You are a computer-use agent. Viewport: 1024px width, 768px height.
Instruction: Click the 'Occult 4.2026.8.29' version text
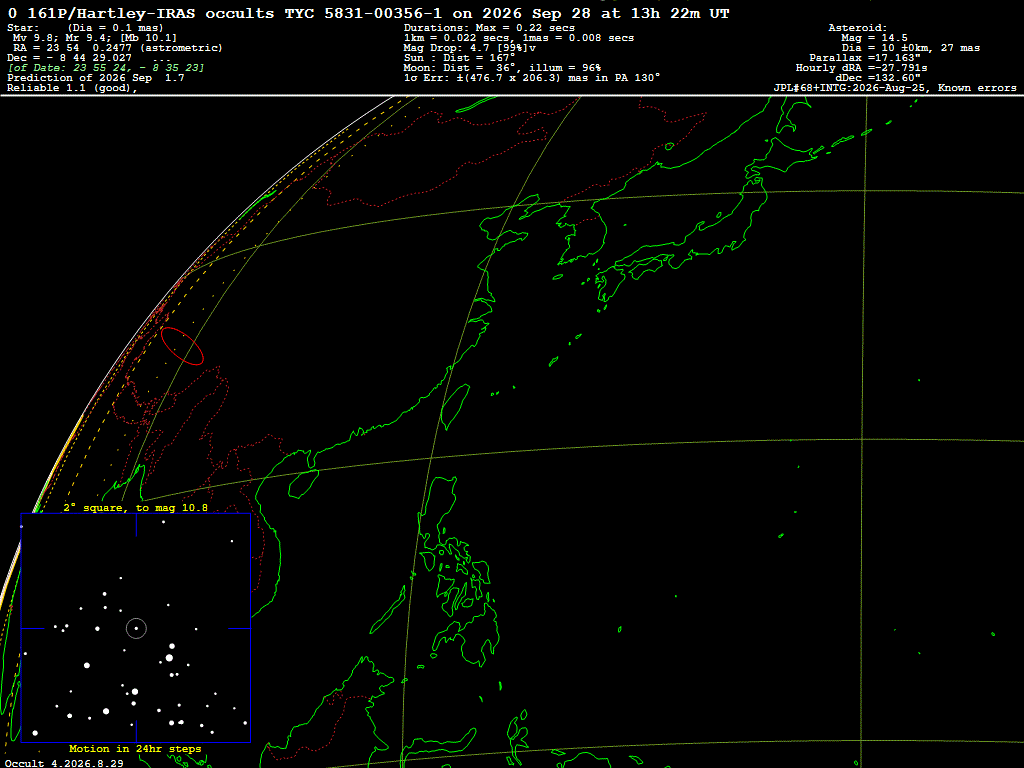click(64, 763)
